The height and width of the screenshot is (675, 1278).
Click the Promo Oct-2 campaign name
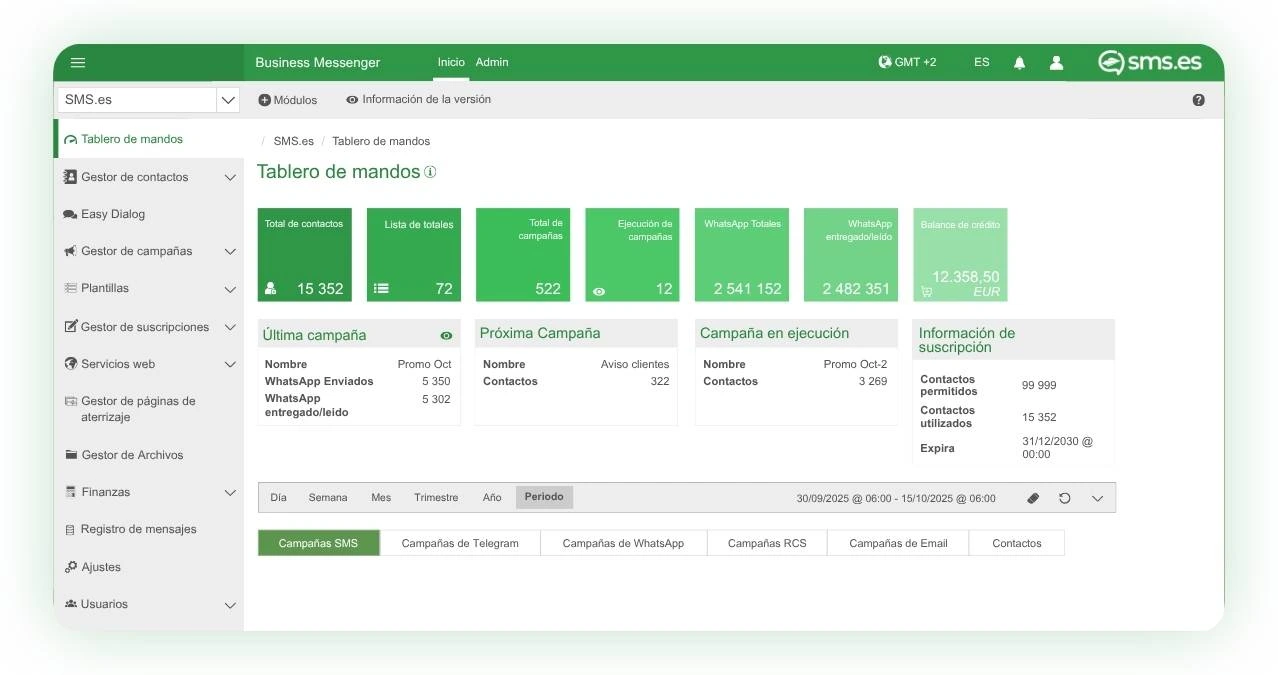pos(855,364)
